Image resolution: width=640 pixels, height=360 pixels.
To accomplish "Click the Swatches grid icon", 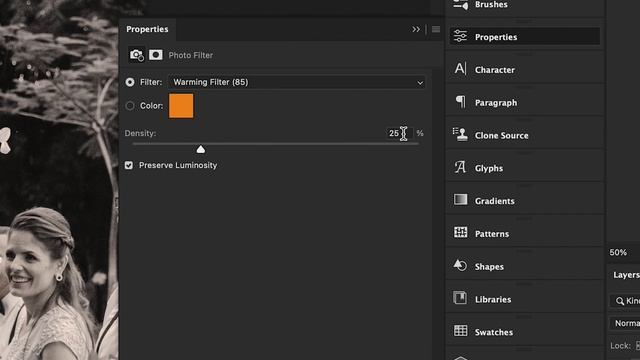I will pyautogui.click(x=460, y=331).
